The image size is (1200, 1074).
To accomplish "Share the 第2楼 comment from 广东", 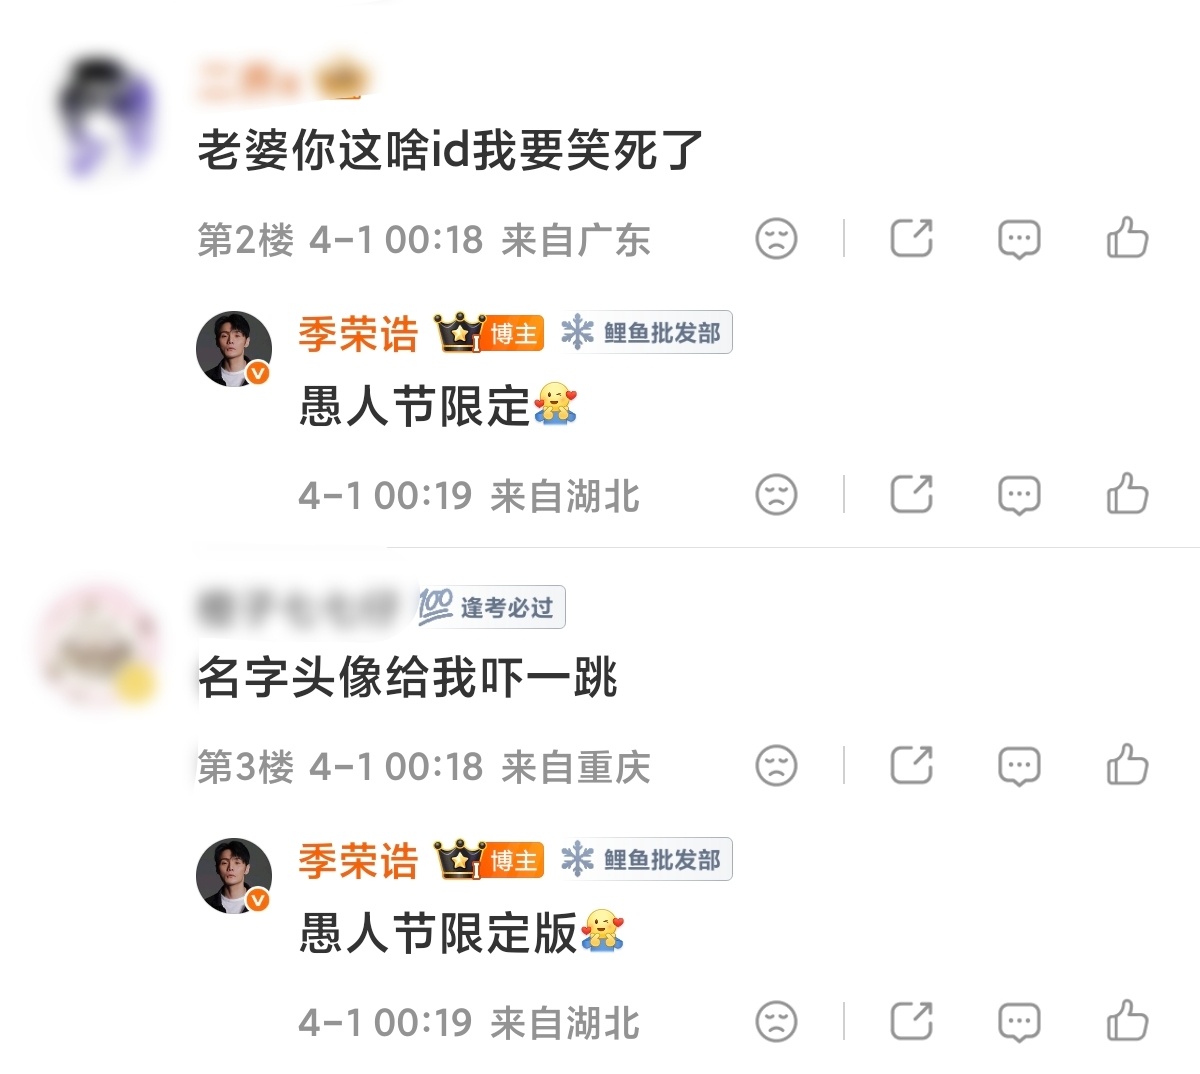I will coord(911,238).
